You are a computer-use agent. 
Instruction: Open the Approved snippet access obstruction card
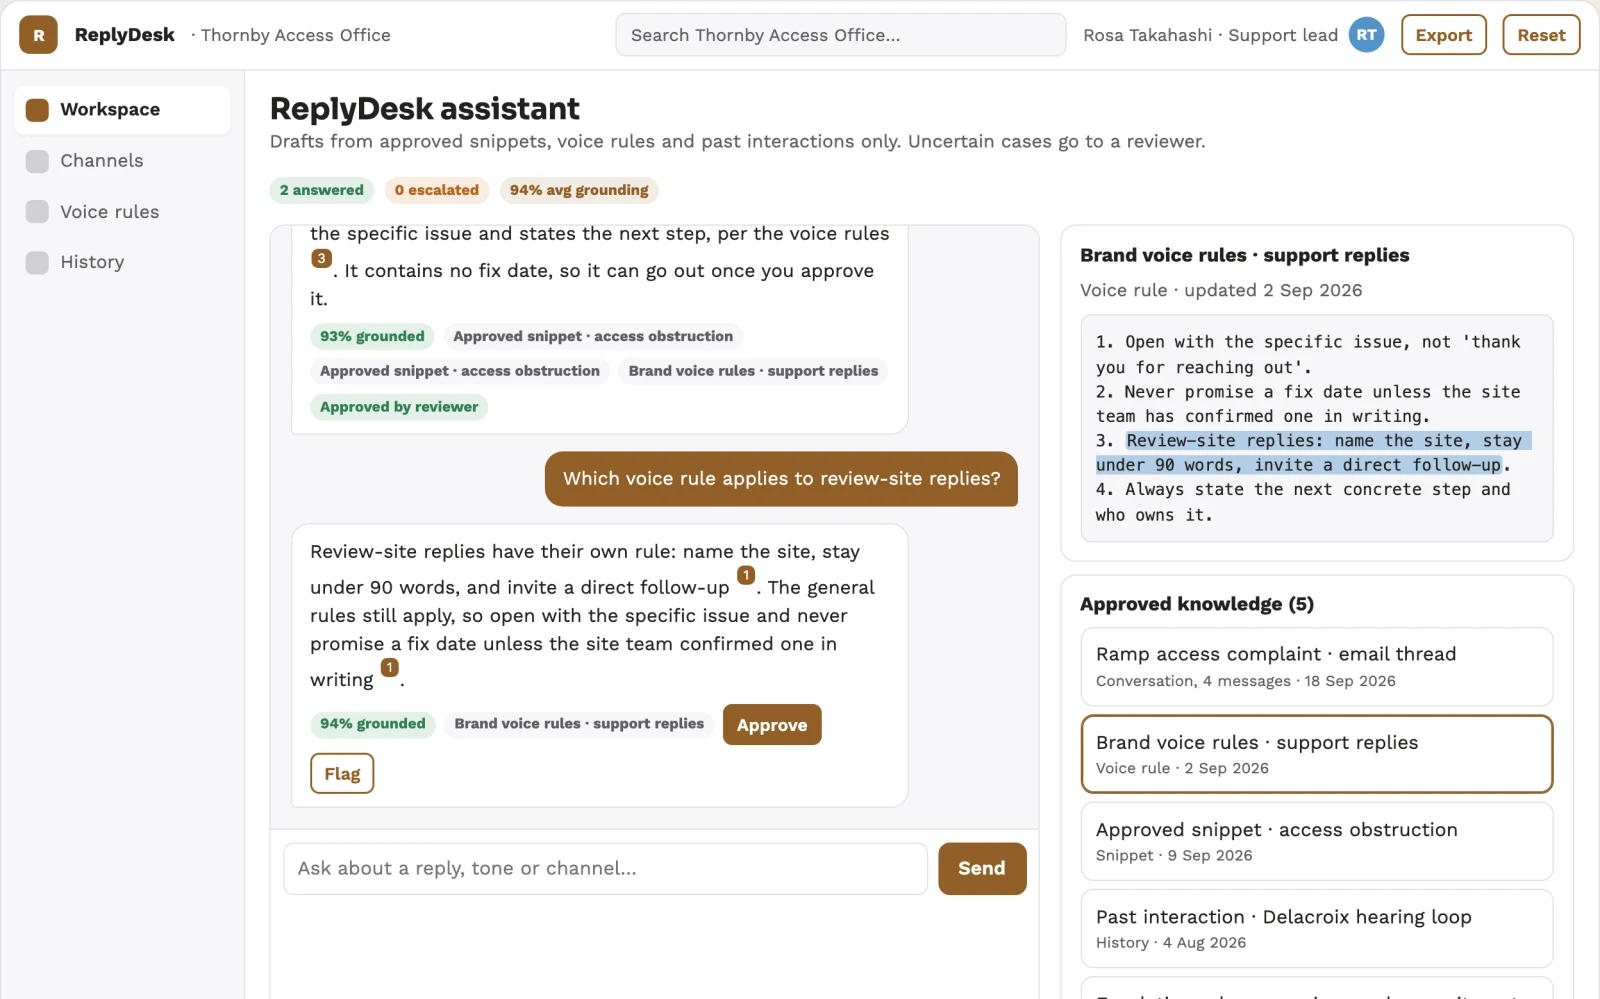pos(1316,842)
